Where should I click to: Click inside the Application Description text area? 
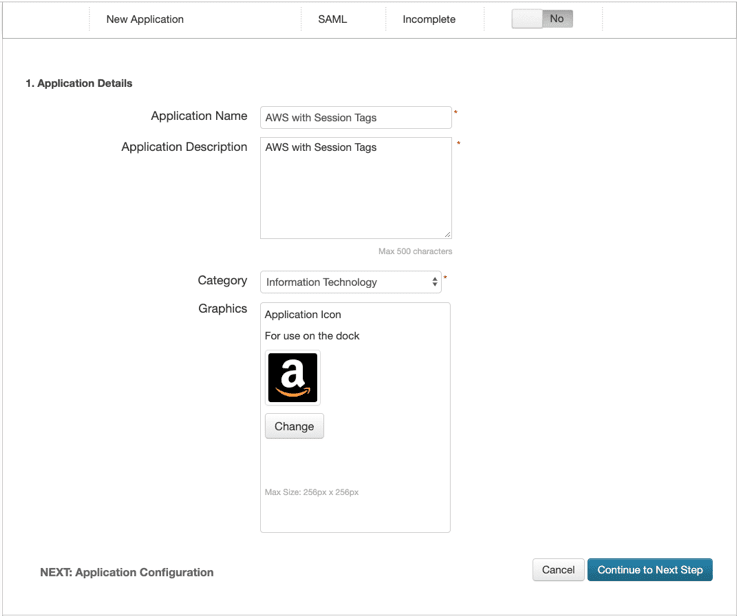click(356, 188)
